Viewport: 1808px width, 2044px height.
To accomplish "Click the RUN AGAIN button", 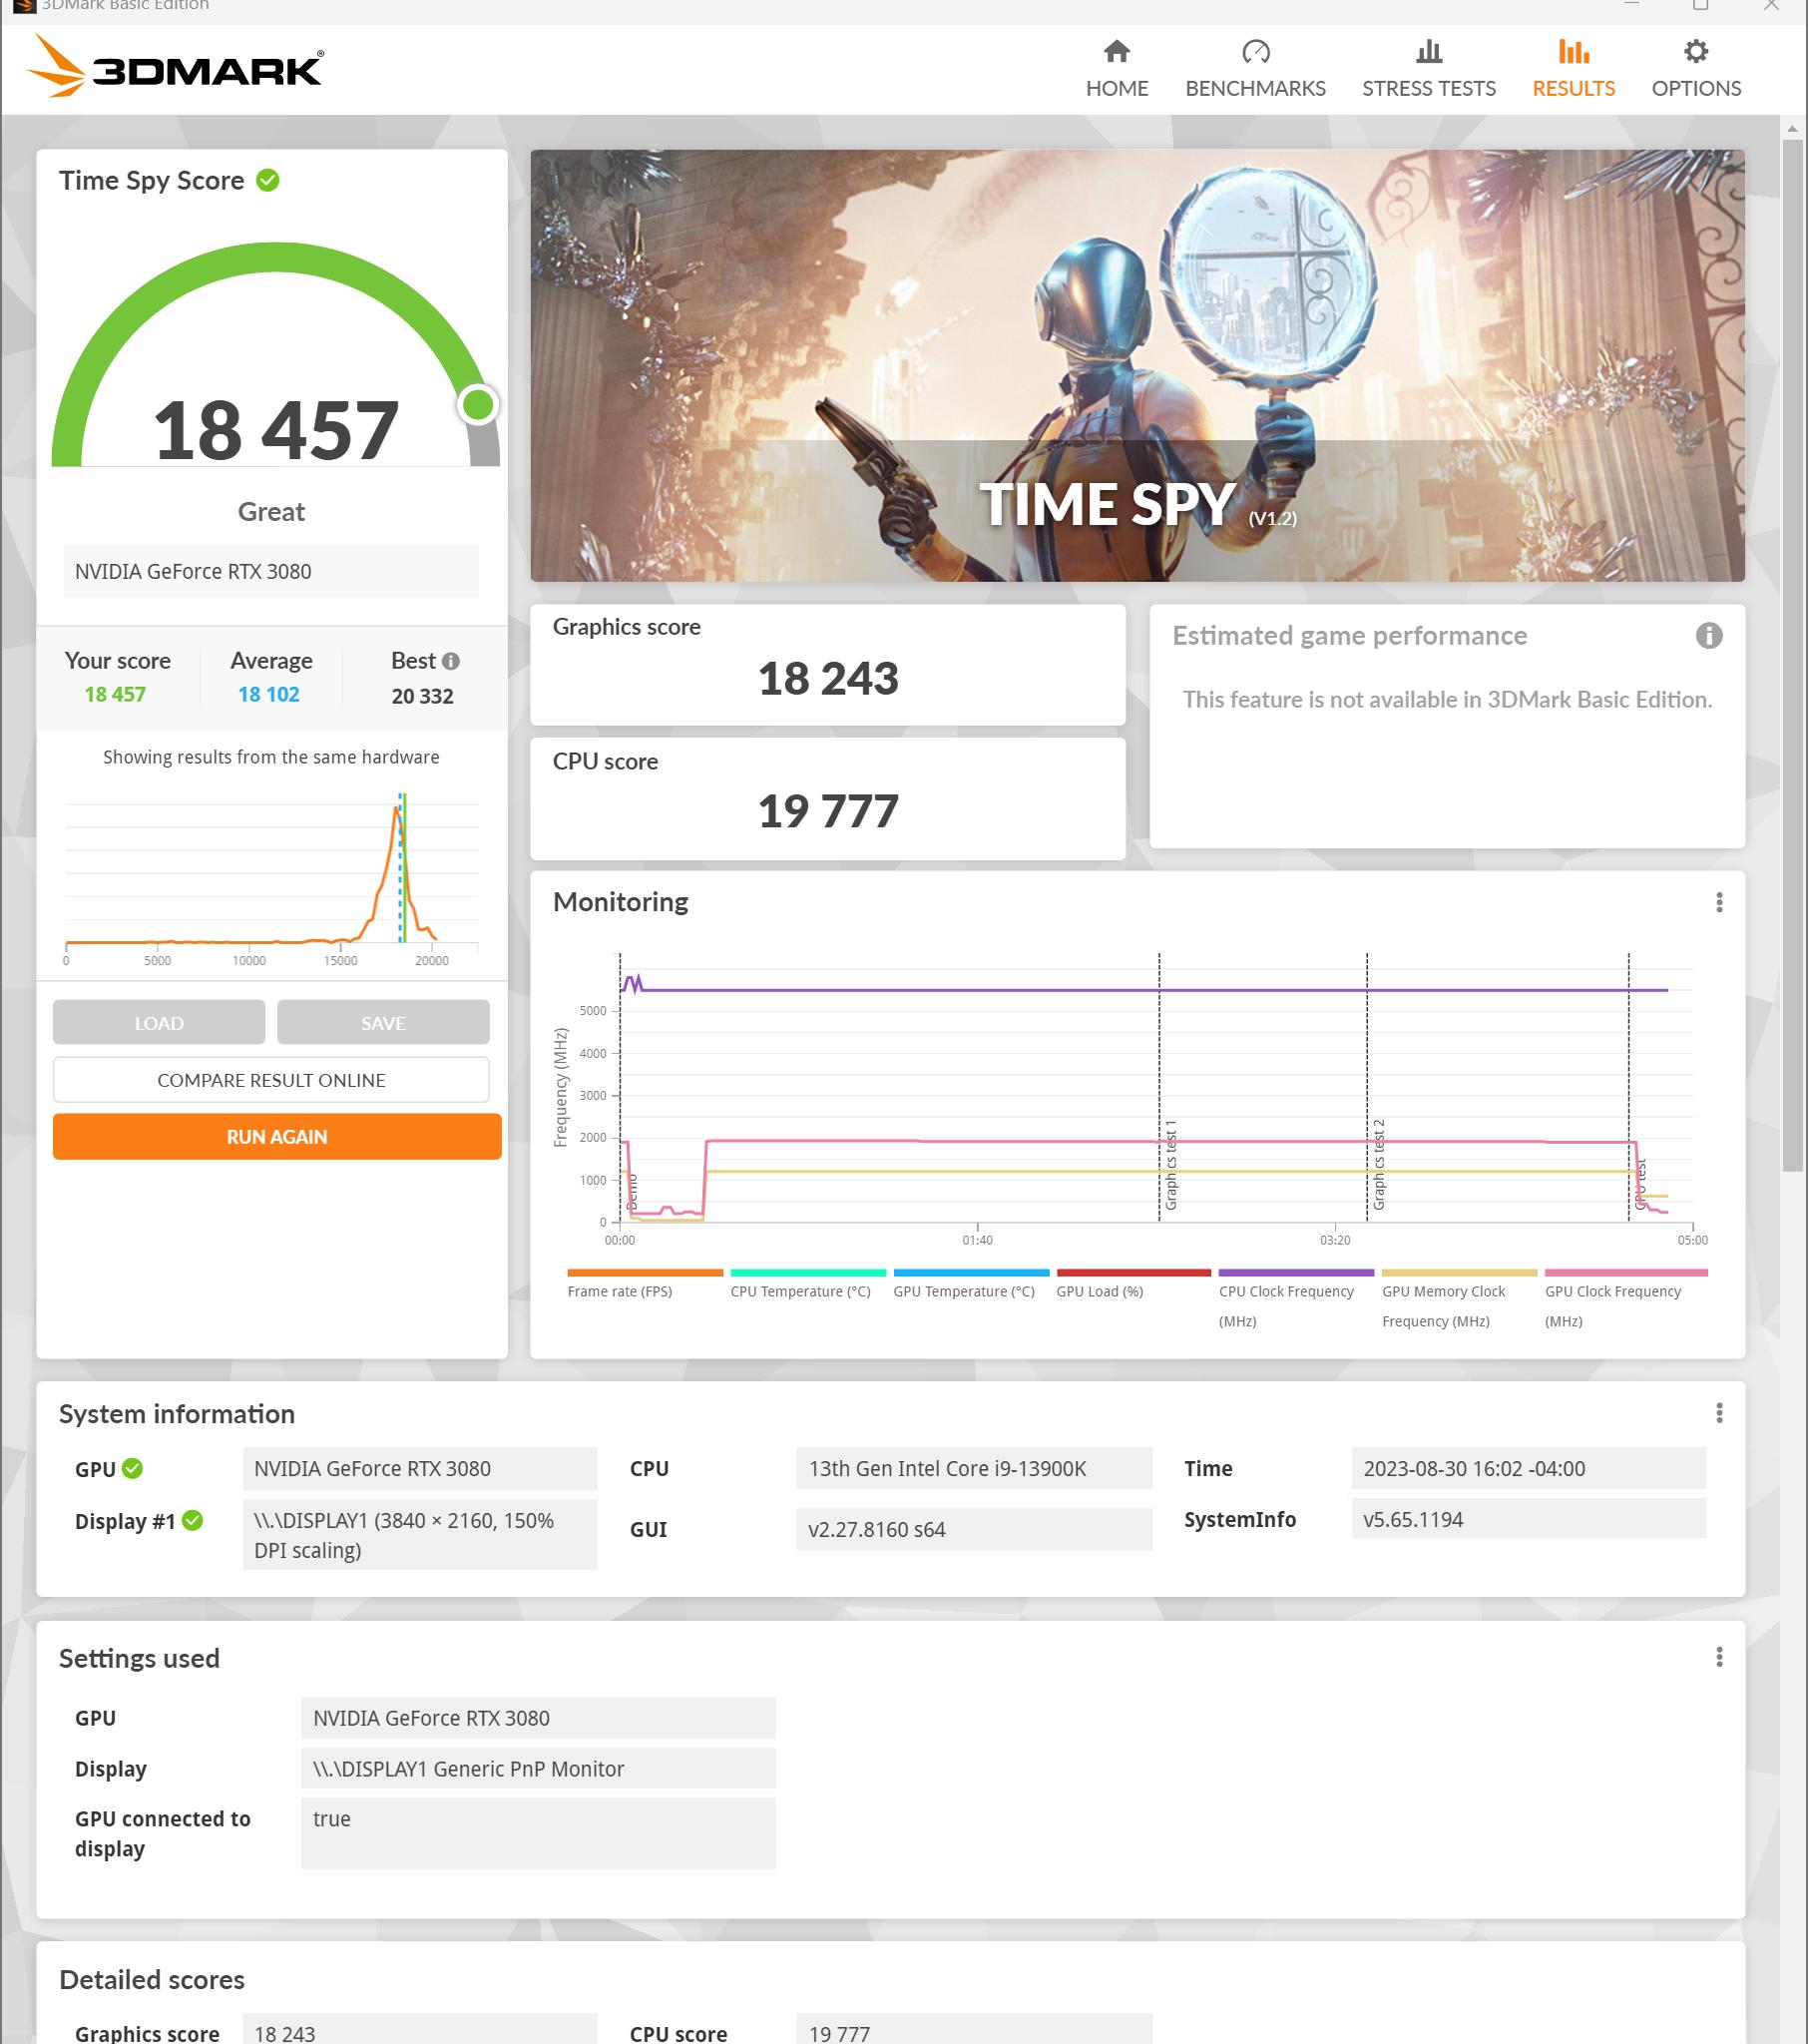I will (x=277, y=1136).
